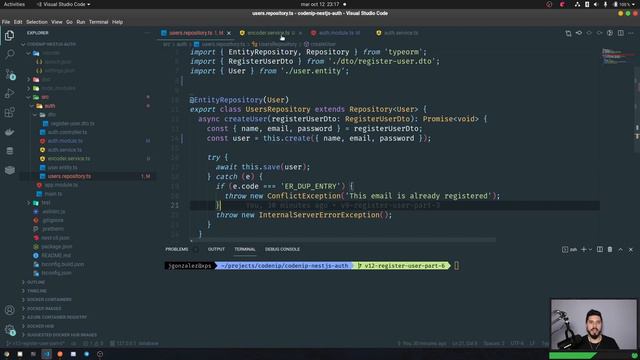Image resolution: width=640 pixels, height=360 pixels.
Task: Open the Extensions view
Action: pos(9,112)
